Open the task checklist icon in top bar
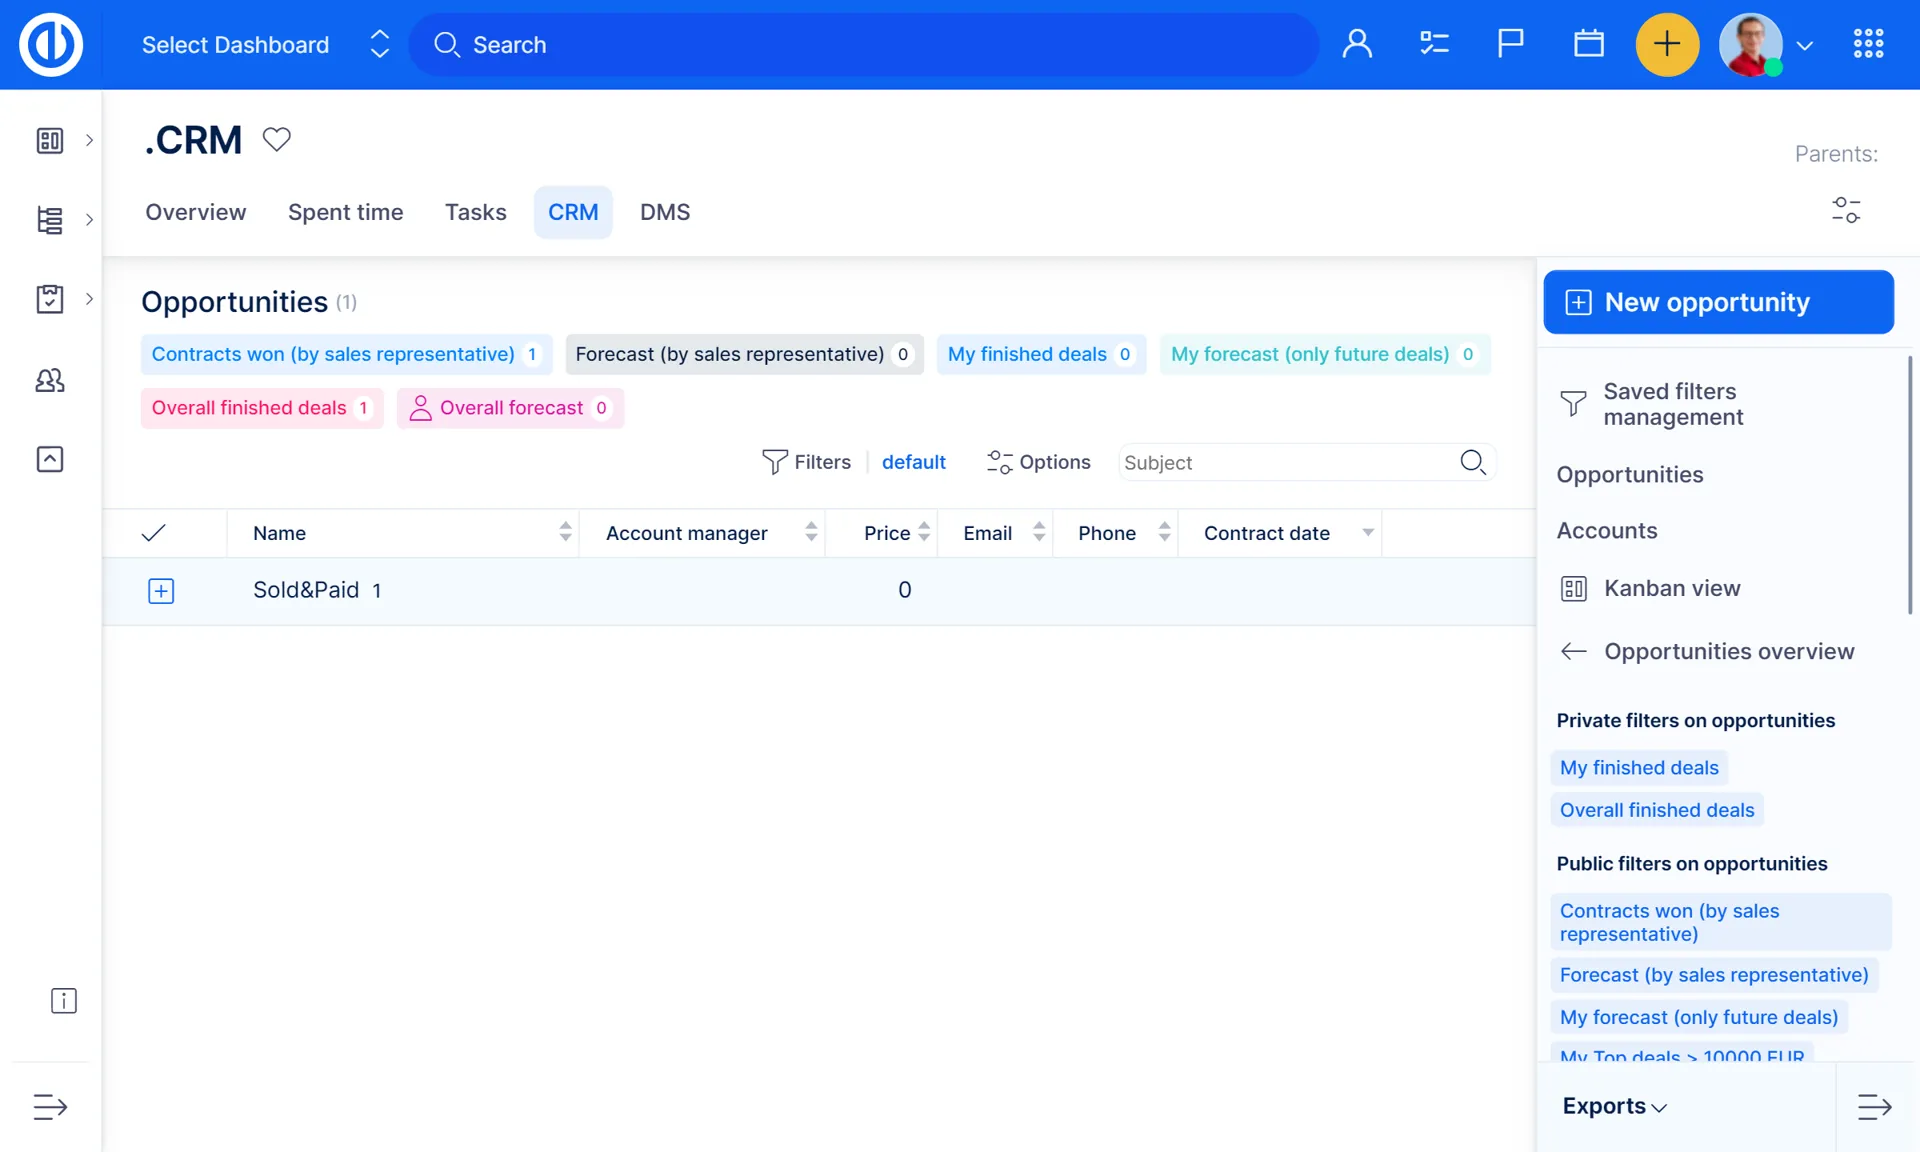Viewport: 1920px width, 1152px height. click(x=1434, y=44)
